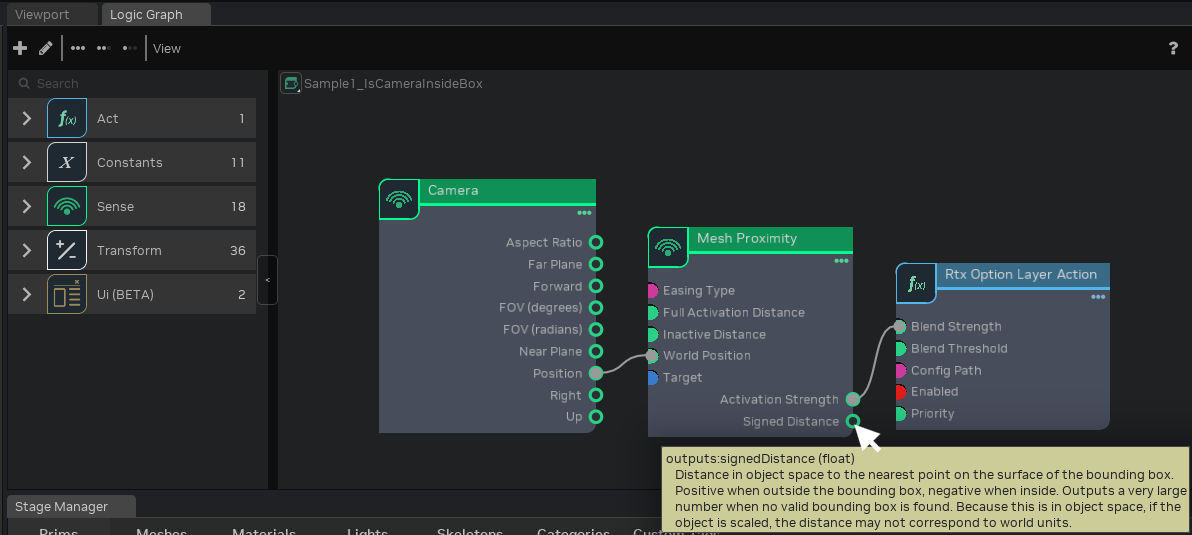1192x535 pixels.
Task: Click the Signed Distance output port
Action: point(853,421)
